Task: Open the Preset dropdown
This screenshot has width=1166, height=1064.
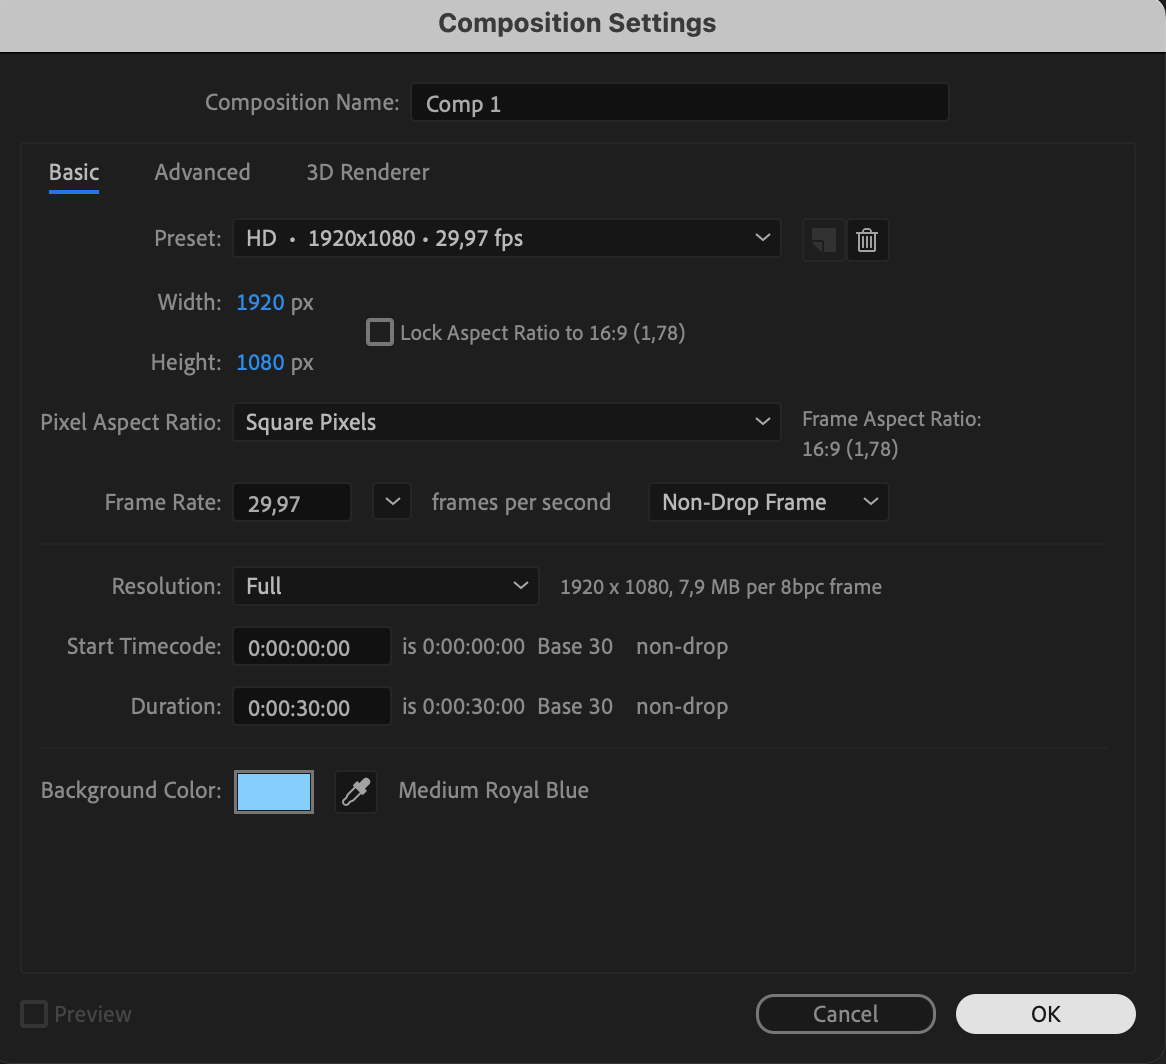Action: [x=506, y=239]
